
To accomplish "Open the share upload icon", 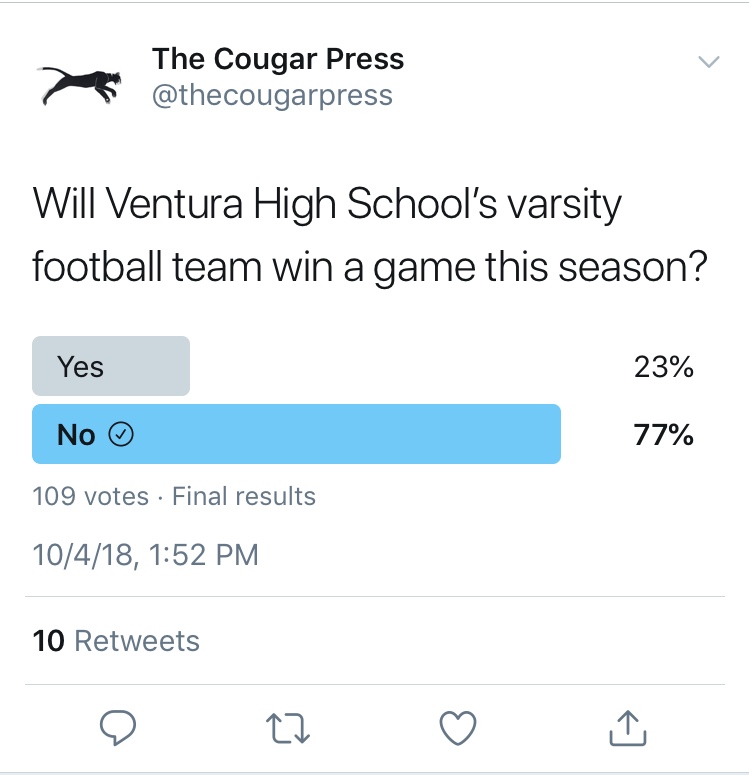I will coord(627,728).
